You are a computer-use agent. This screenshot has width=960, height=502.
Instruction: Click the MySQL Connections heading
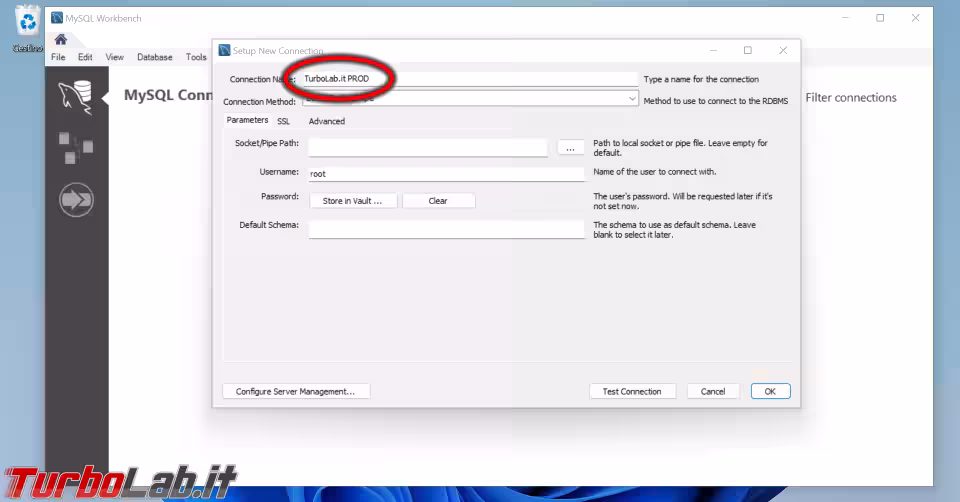tap(168, 95)
